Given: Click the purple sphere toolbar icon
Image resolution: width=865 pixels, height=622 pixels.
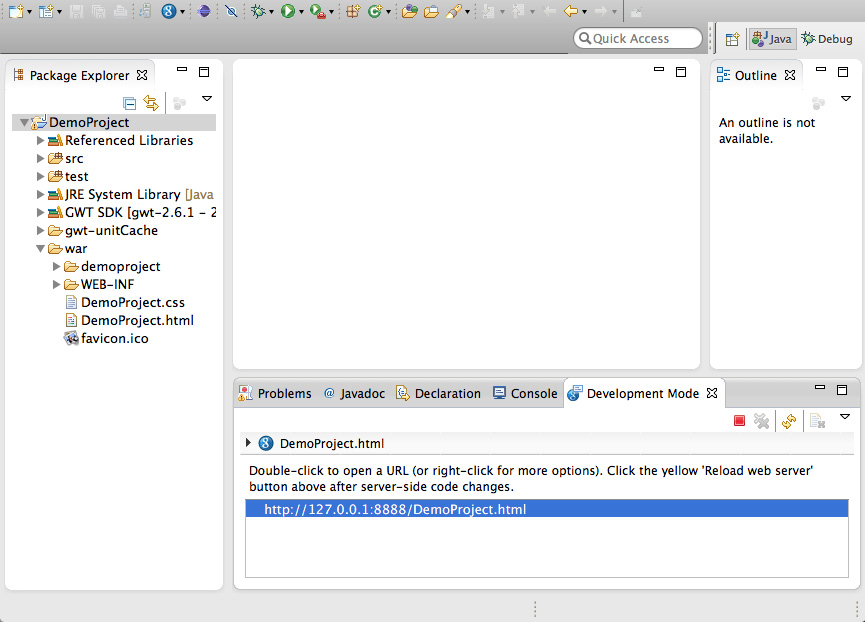Looking at the screenshot, I should click(x=204, y=10).
